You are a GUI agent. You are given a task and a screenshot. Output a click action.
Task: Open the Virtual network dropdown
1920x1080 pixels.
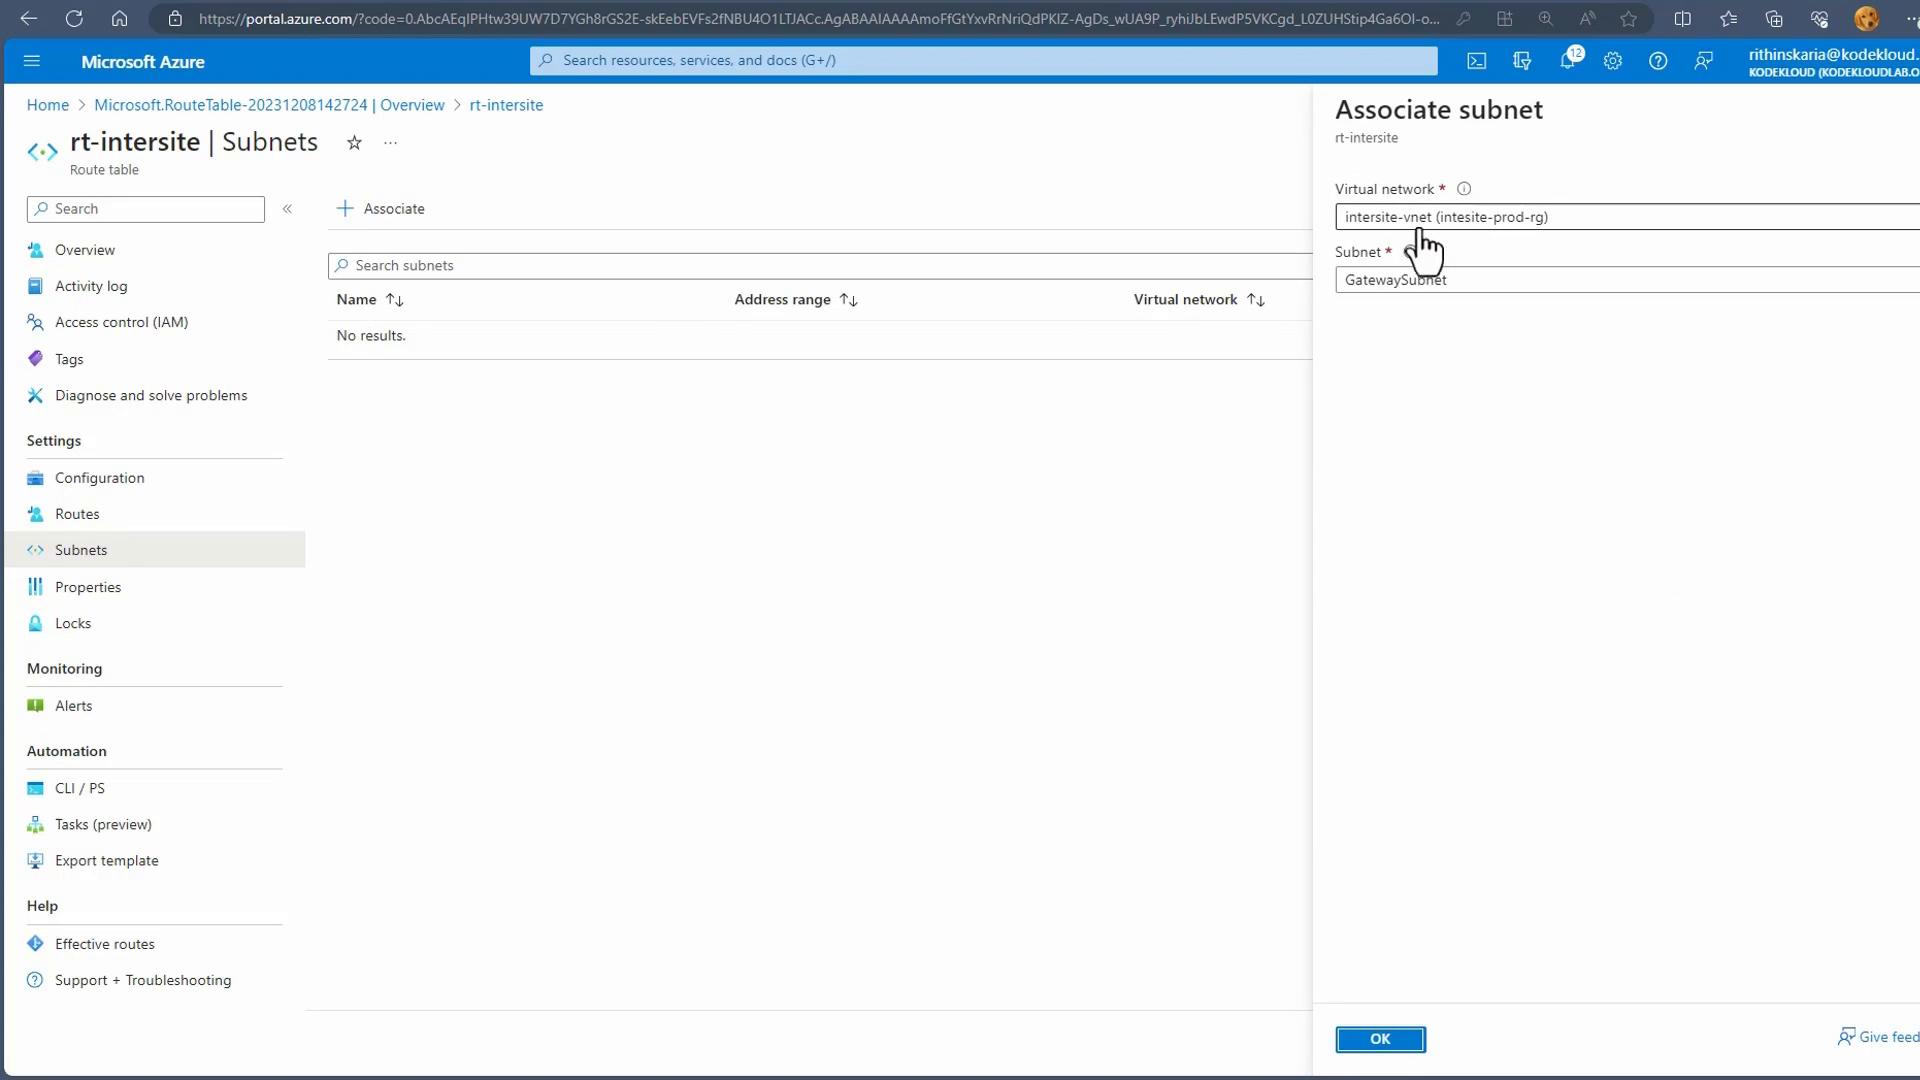[x=1627, y=217]
